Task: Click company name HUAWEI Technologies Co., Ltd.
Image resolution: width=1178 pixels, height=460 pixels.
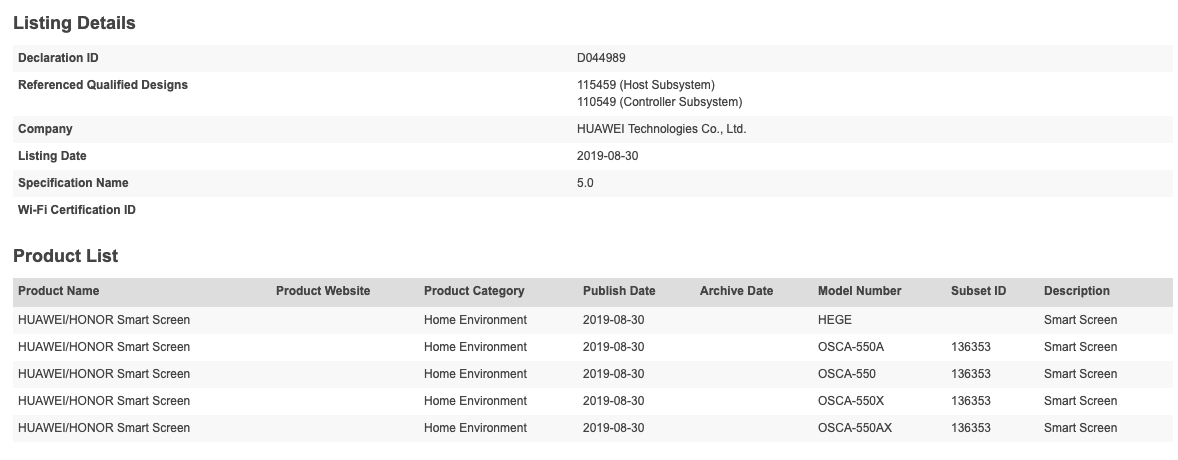Action: tap(661, 129)
